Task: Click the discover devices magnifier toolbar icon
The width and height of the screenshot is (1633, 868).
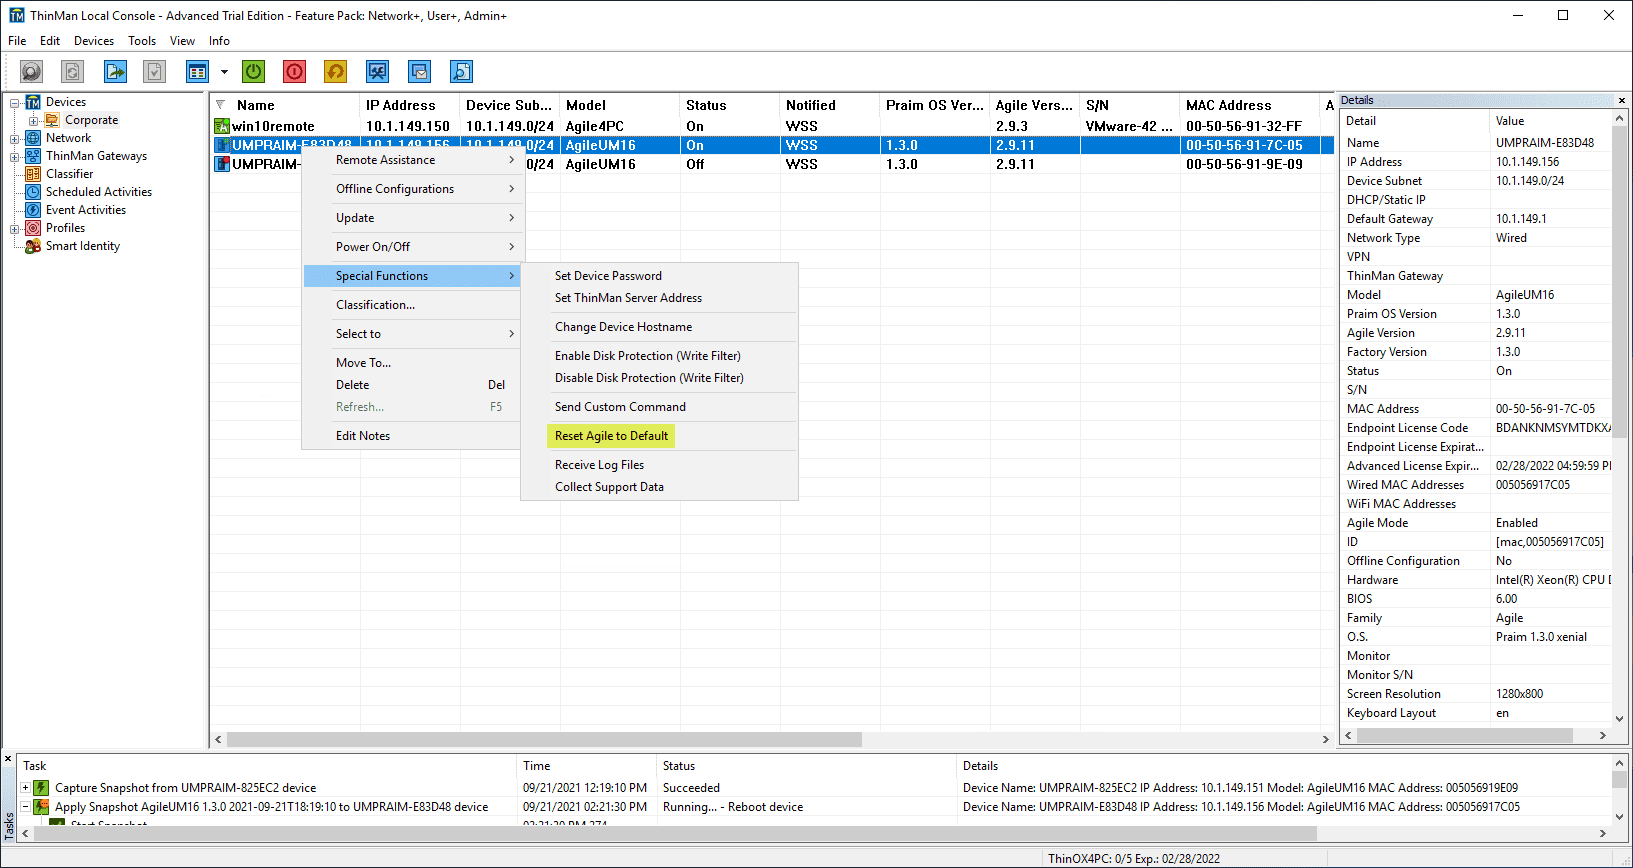Action: pos(32,71)
